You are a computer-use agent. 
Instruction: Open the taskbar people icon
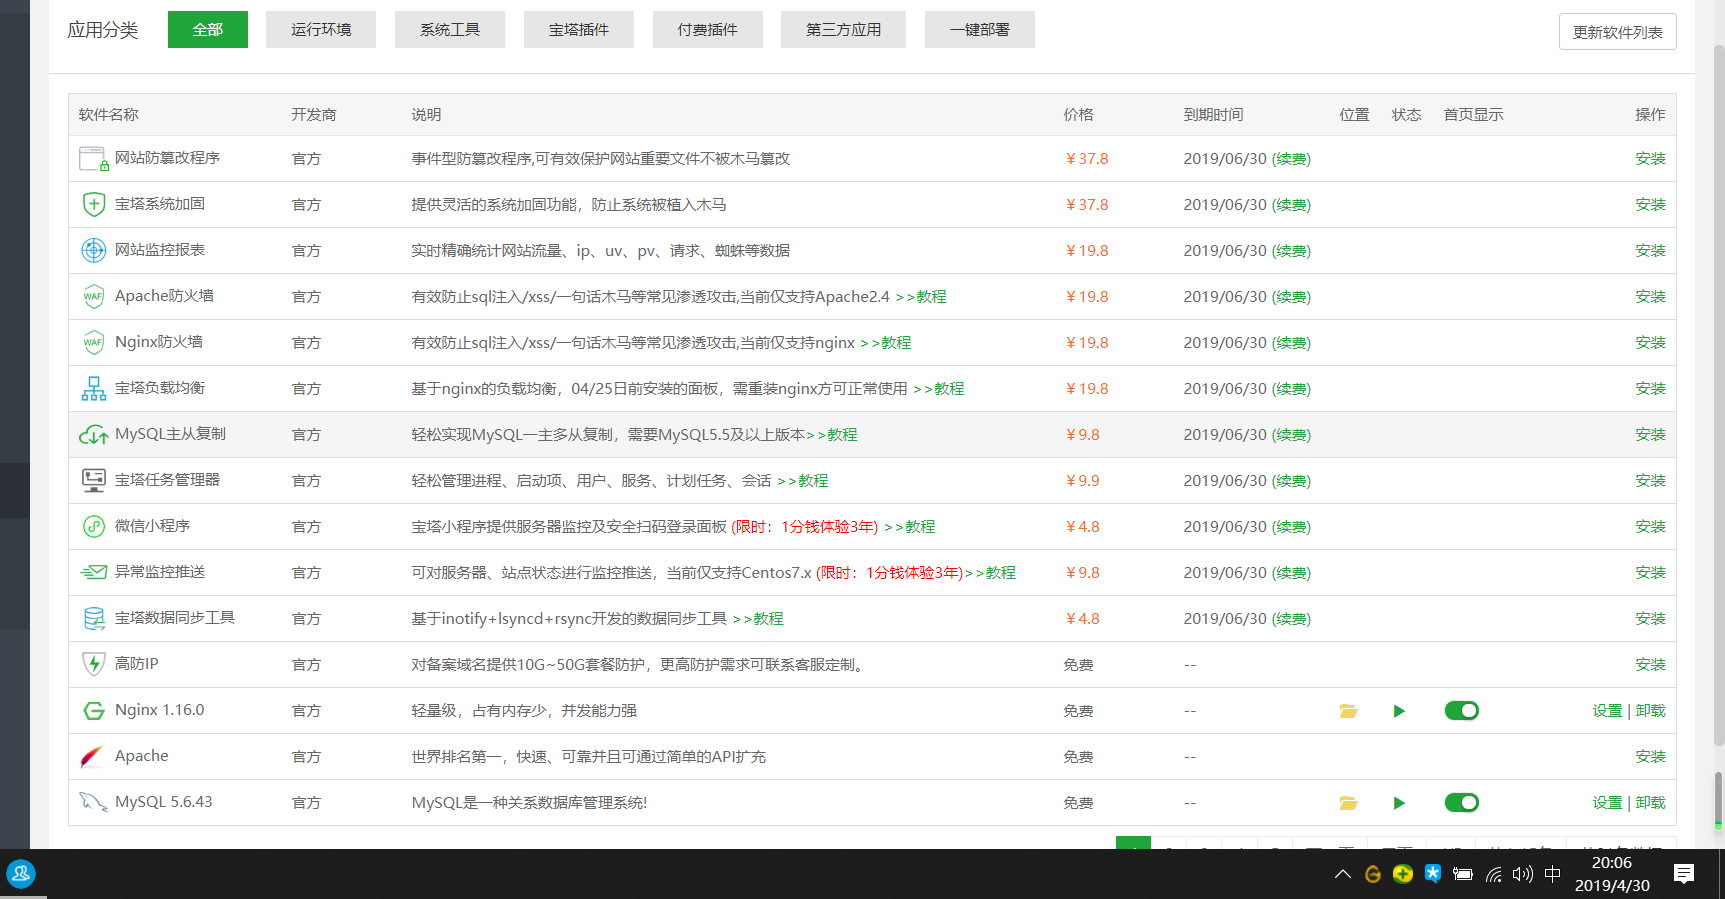(x=21, y=874)
